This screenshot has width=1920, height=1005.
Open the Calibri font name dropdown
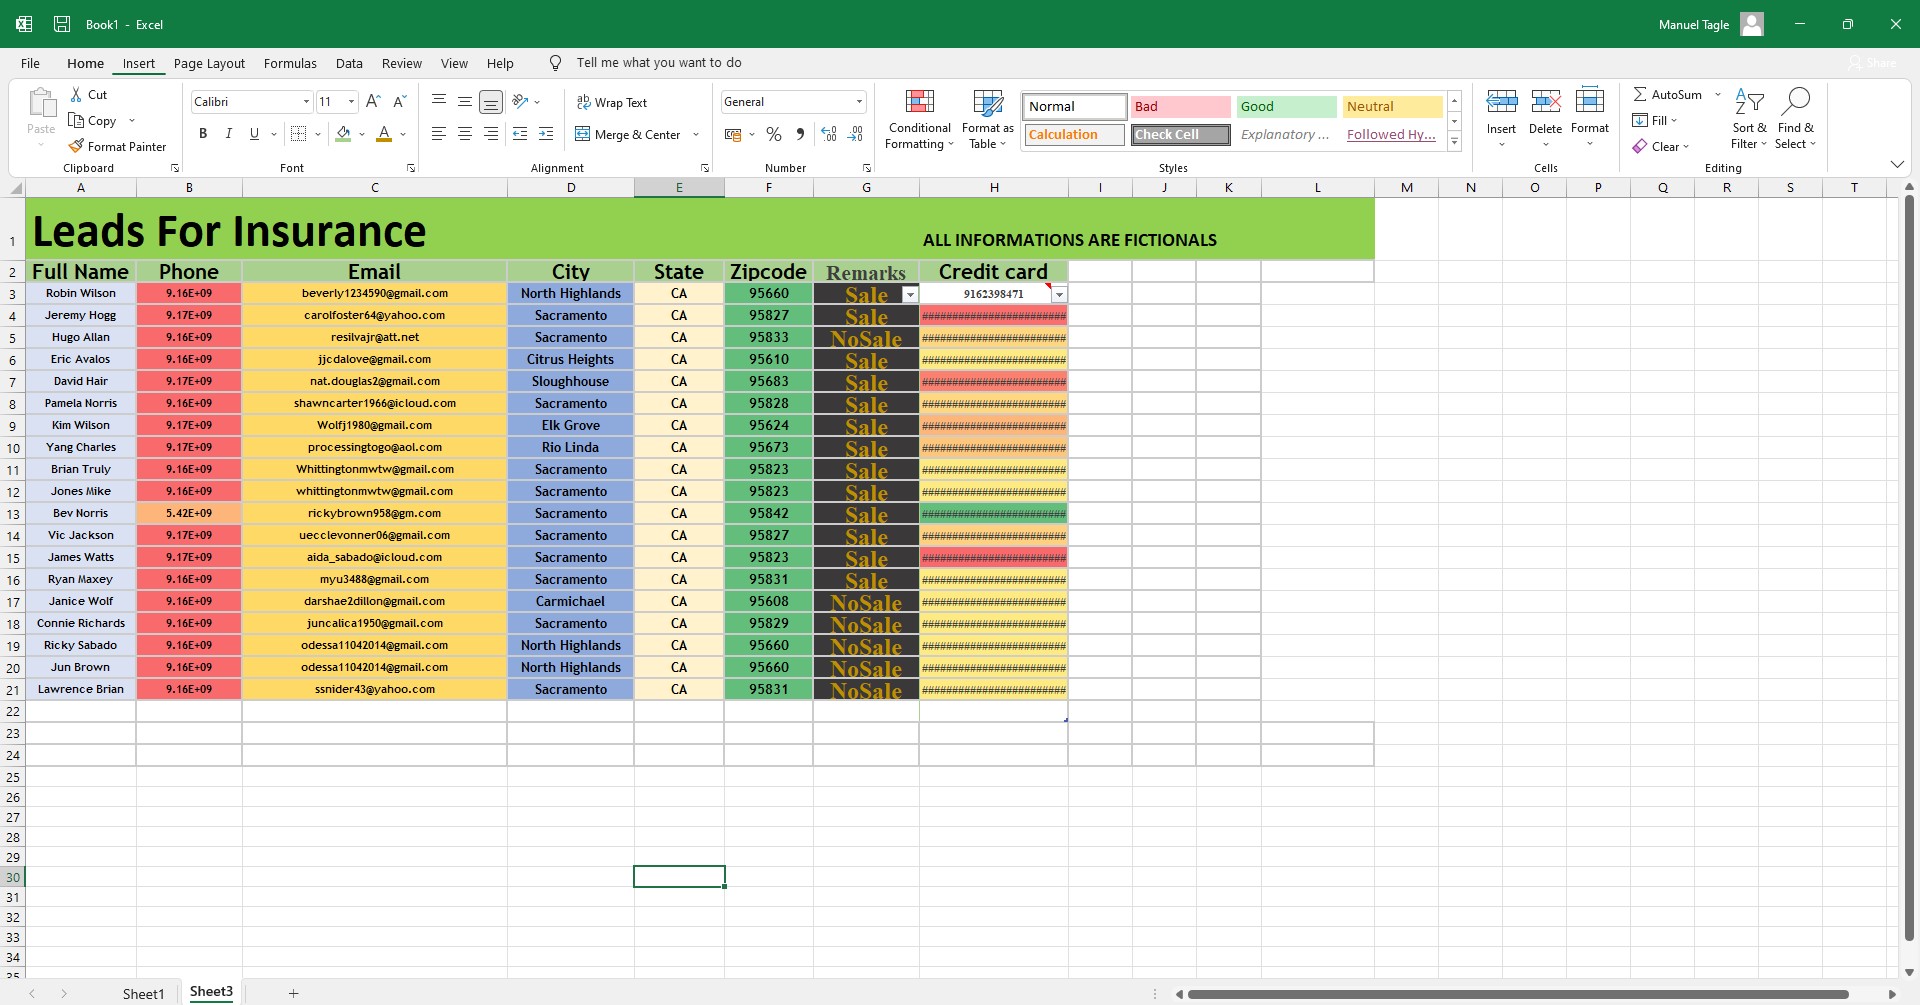306,101
